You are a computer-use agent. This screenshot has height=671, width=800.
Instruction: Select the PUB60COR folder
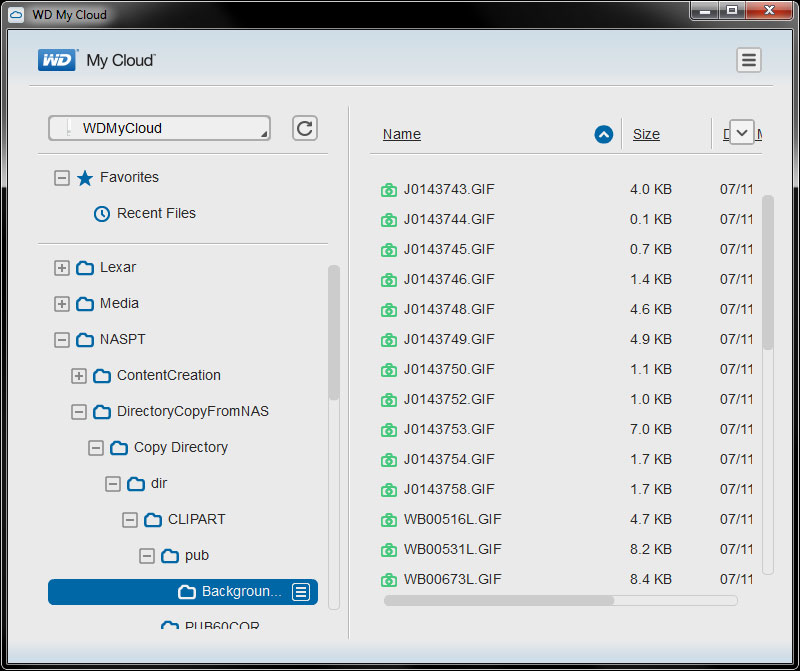coord(222,625)
